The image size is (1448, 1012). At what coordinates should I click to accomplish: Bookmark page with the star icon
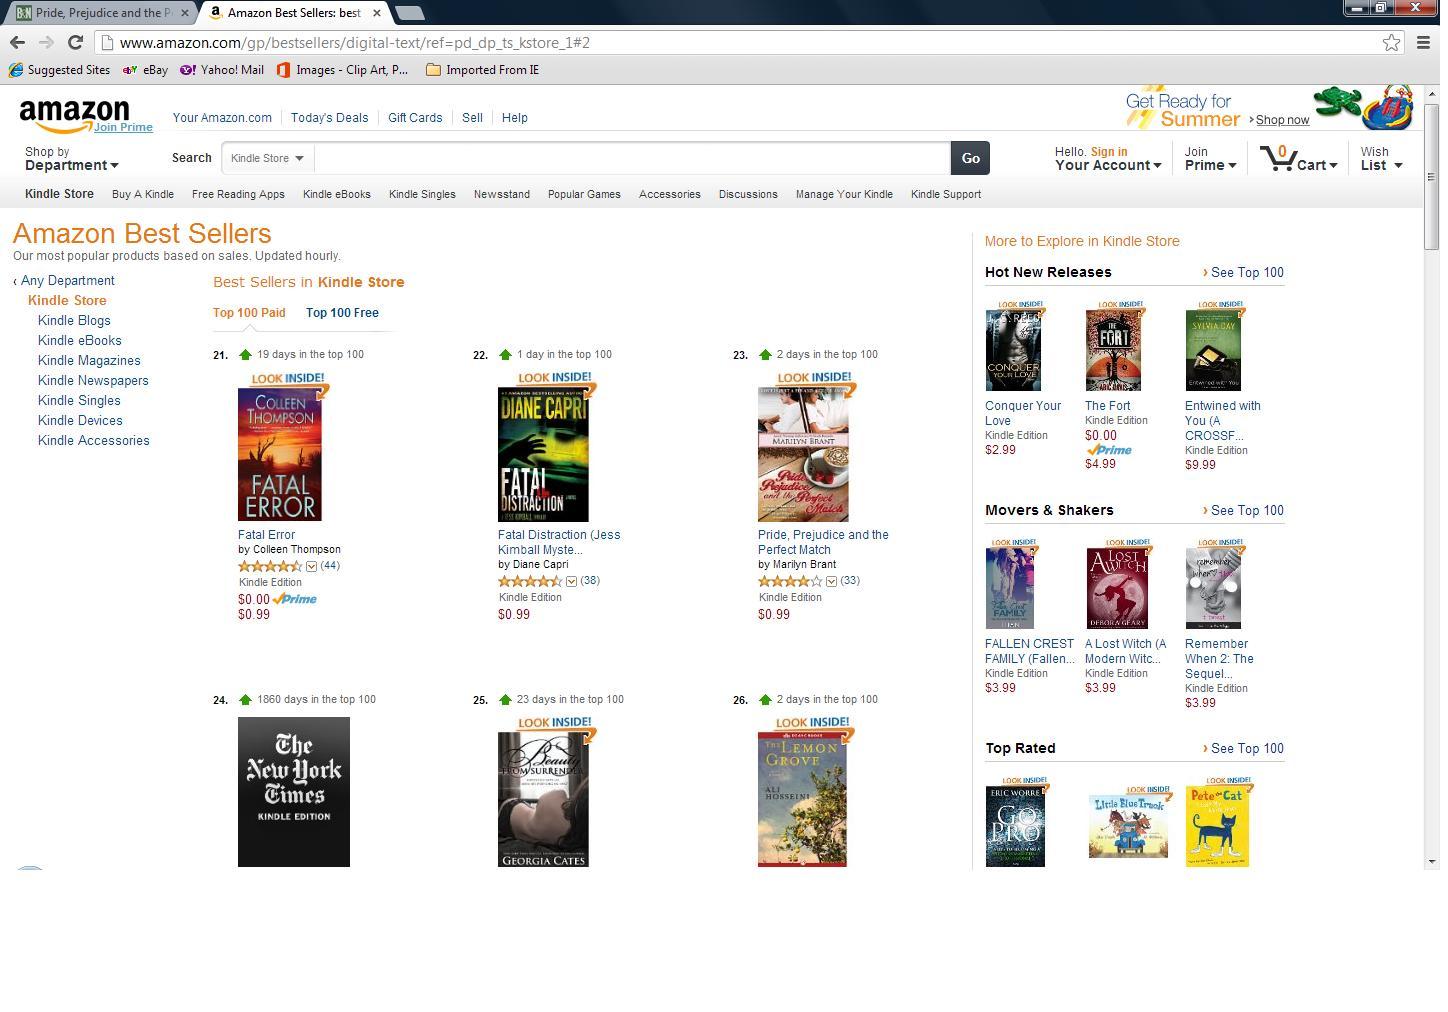[1391, 42]
